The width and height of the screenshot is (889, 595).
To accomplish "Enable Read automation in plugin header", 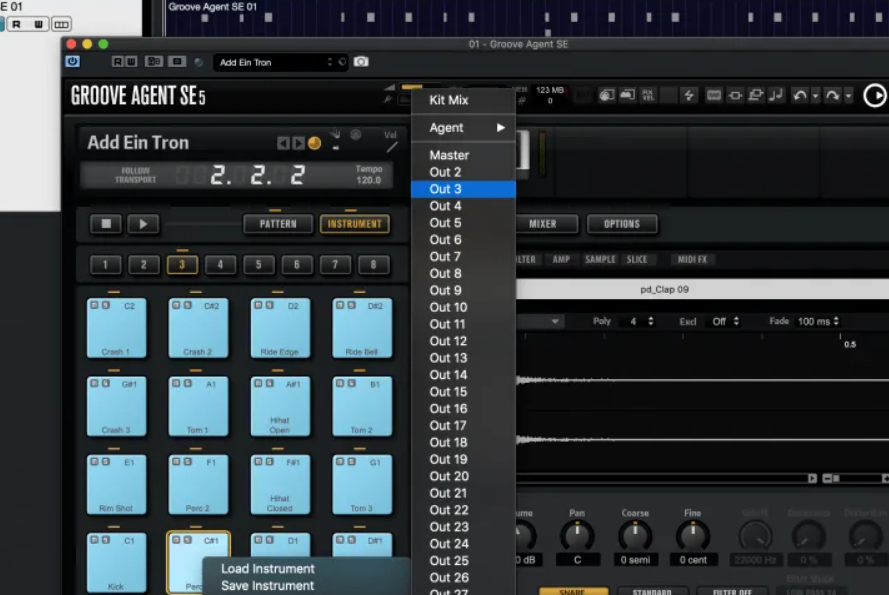I will [117, 61].
